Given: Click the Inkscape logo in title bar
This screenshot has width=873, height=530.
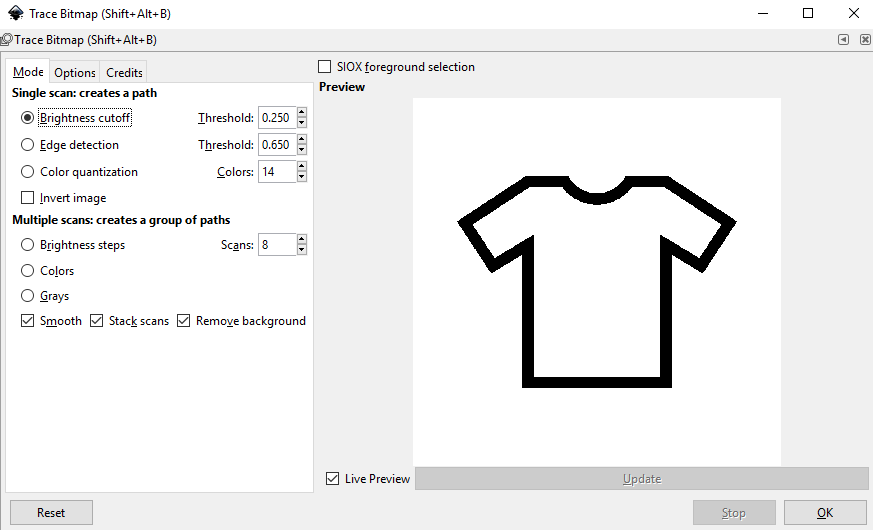Looking at the screenshot, I should [x=16, y=13].
